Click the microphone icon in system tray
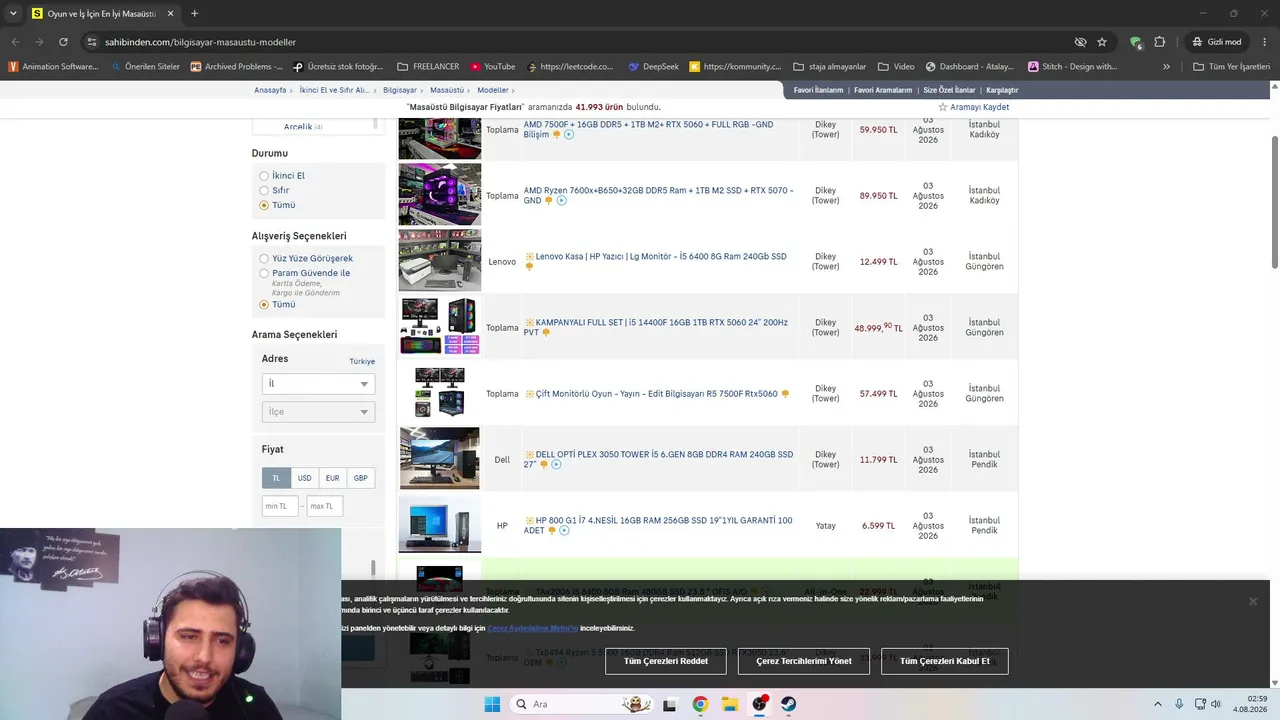 (x=1179, y=704)
